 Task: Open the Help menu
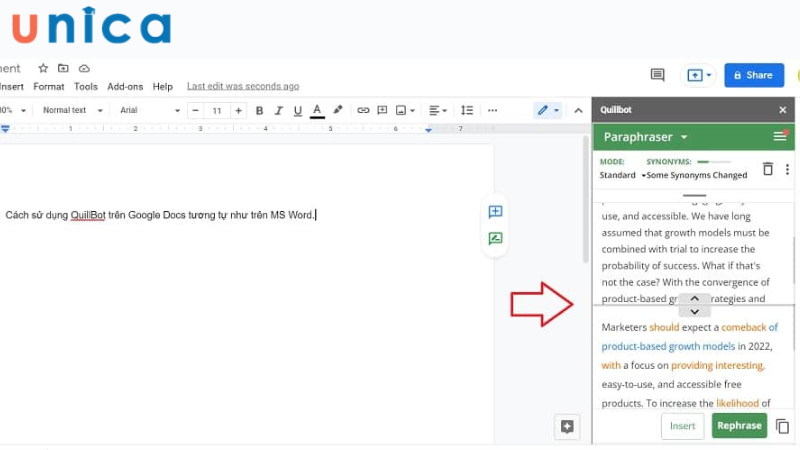[x=163, y=87]
